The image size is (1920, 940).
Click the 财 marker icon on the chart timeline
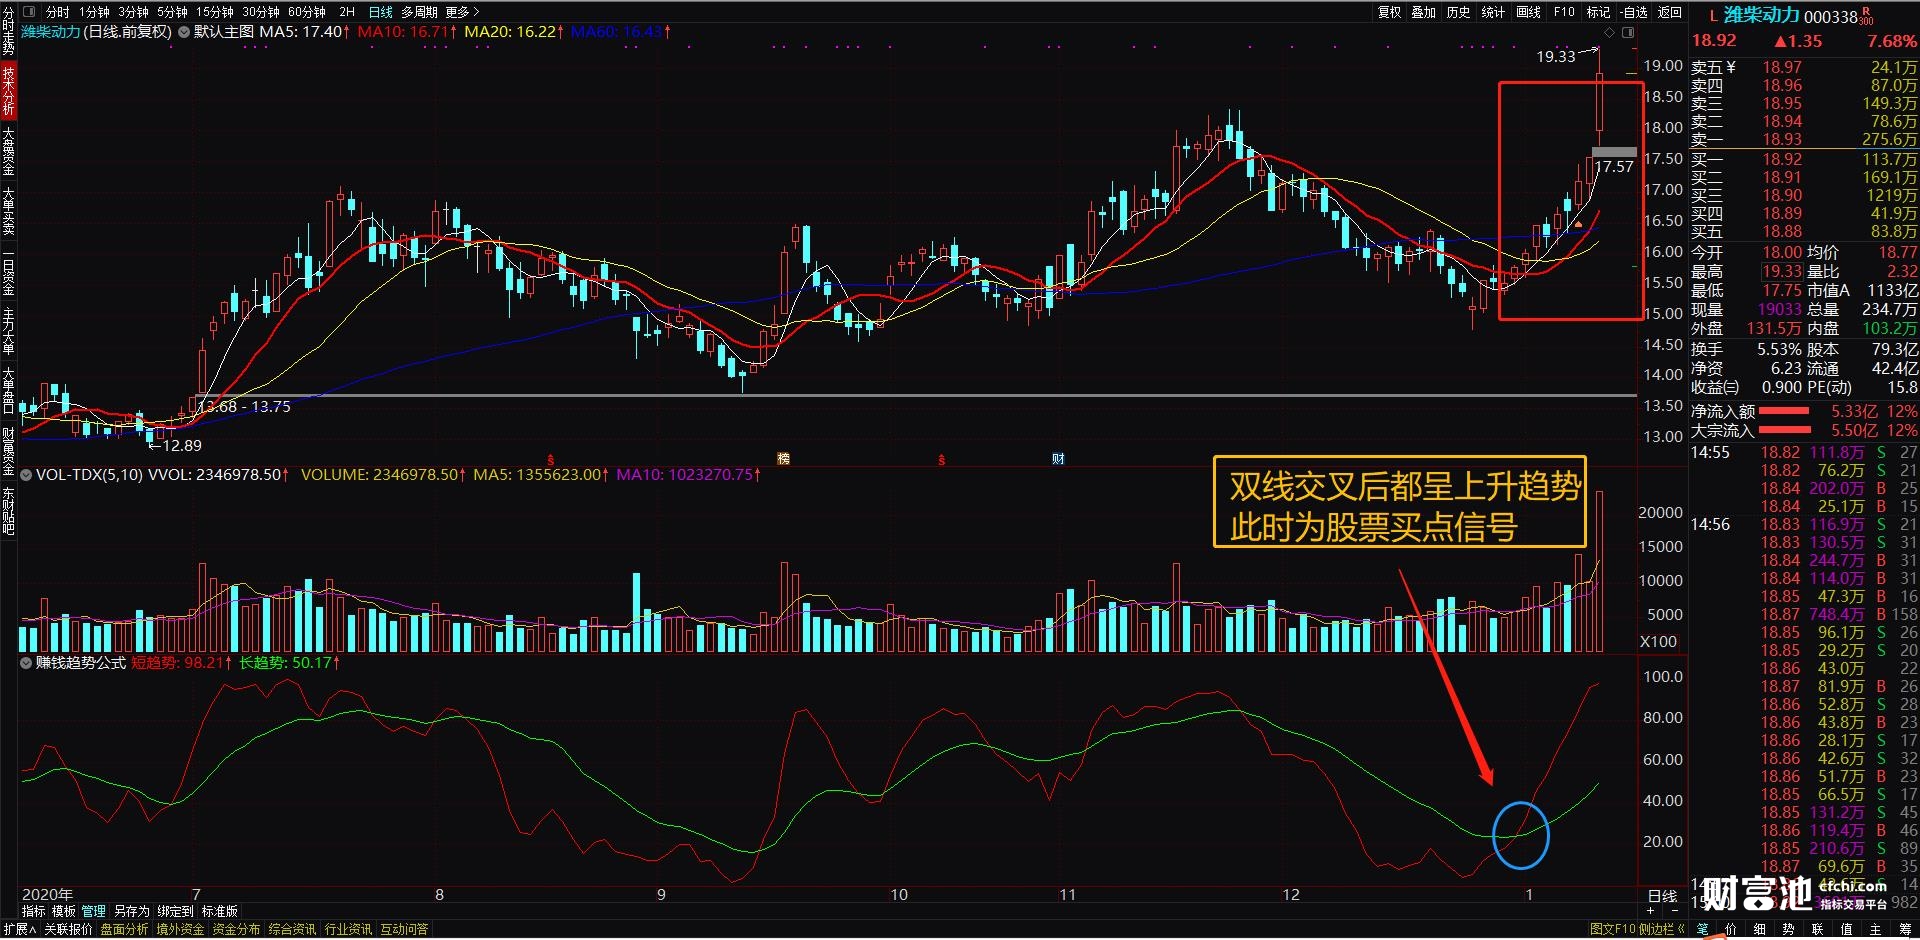pyautogui.click(x=1058, y=459)
